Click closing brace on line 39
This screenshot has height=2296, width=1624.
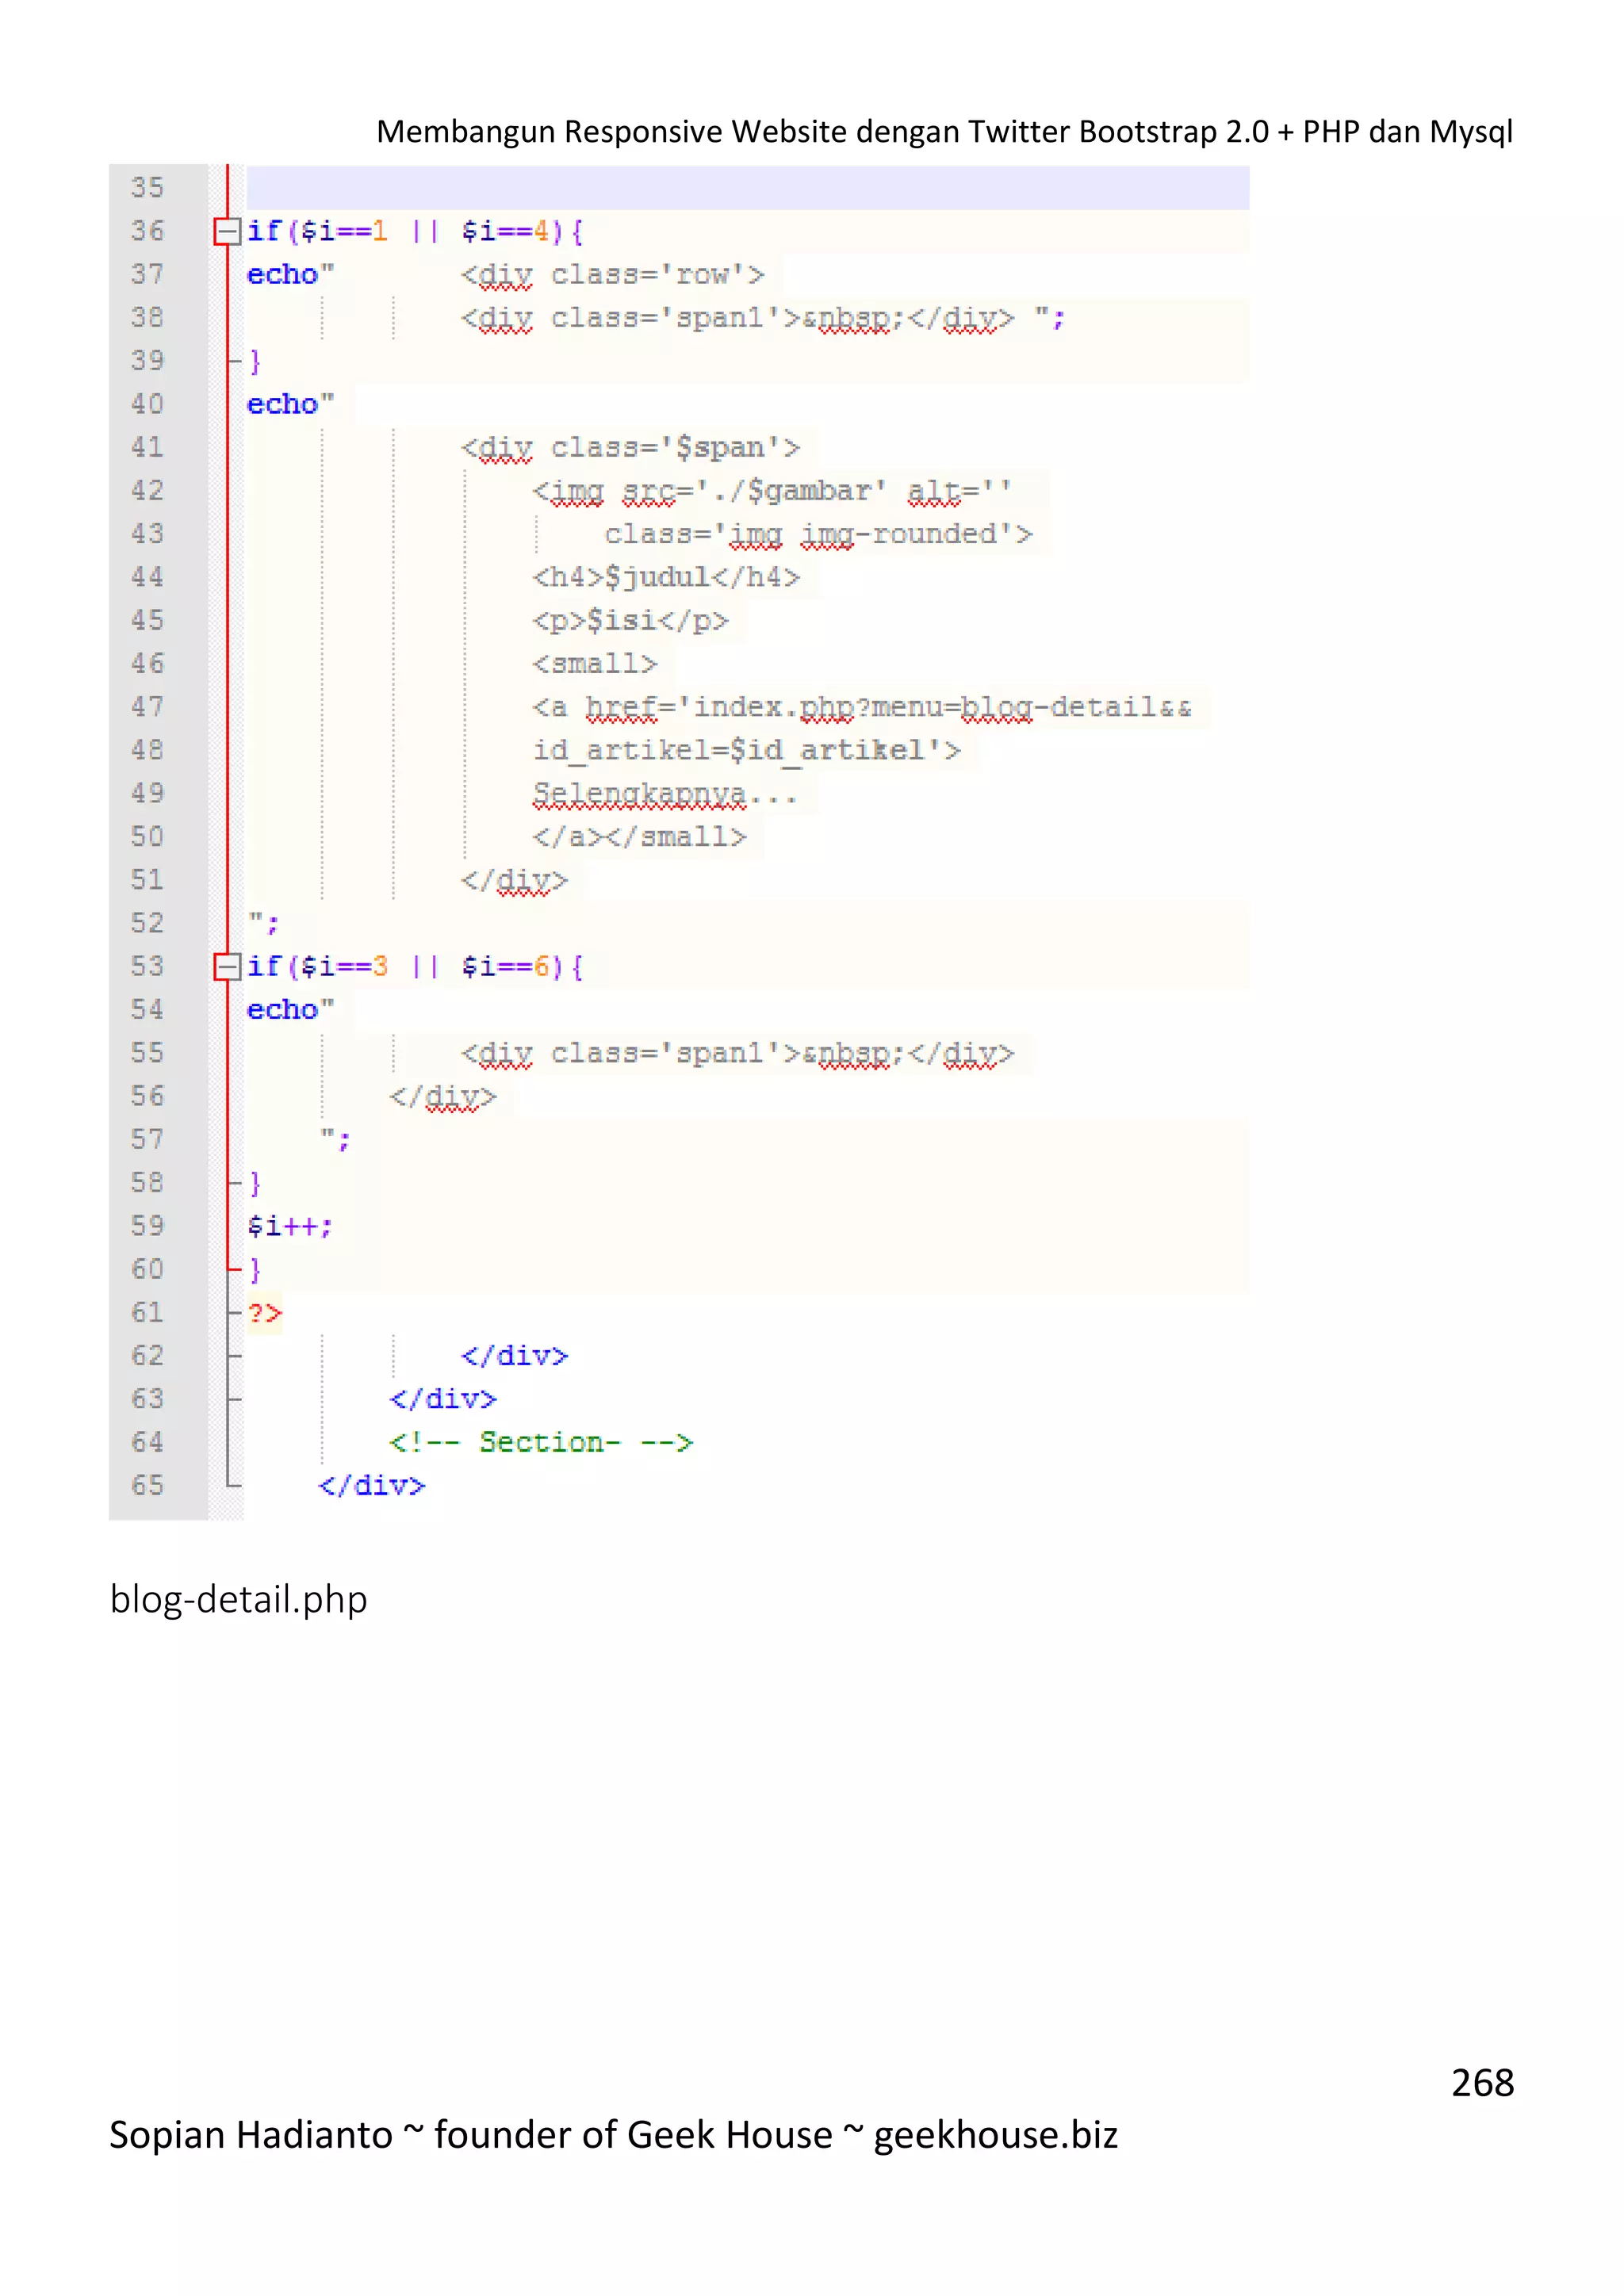pyautogui.click(x=255, y=361)
